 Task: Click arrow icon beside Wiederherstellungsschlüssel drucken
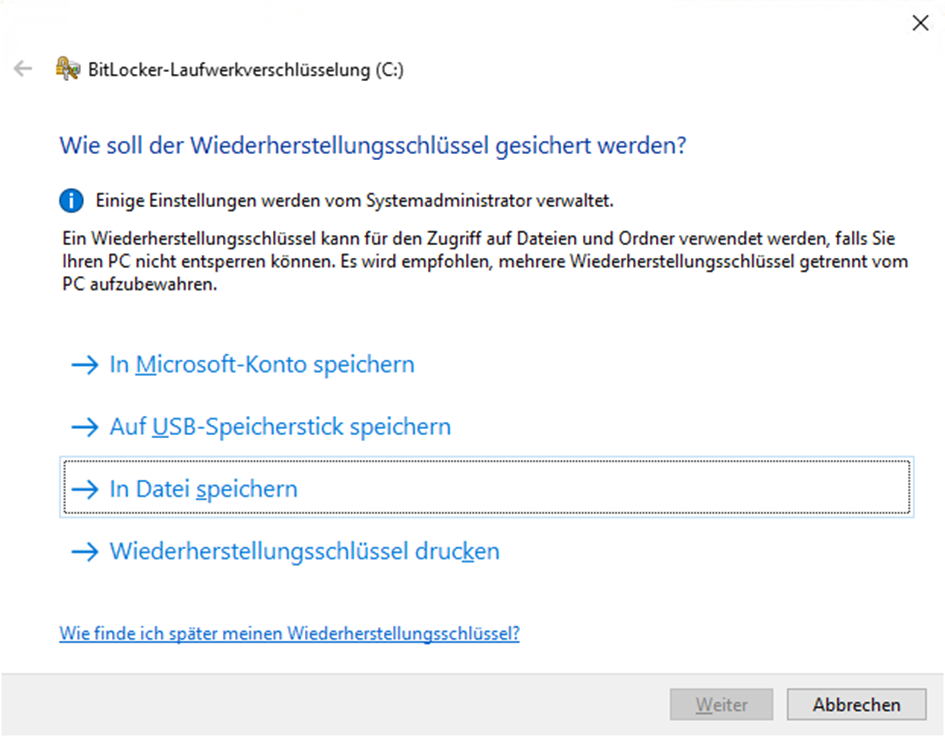click(85, 551)
